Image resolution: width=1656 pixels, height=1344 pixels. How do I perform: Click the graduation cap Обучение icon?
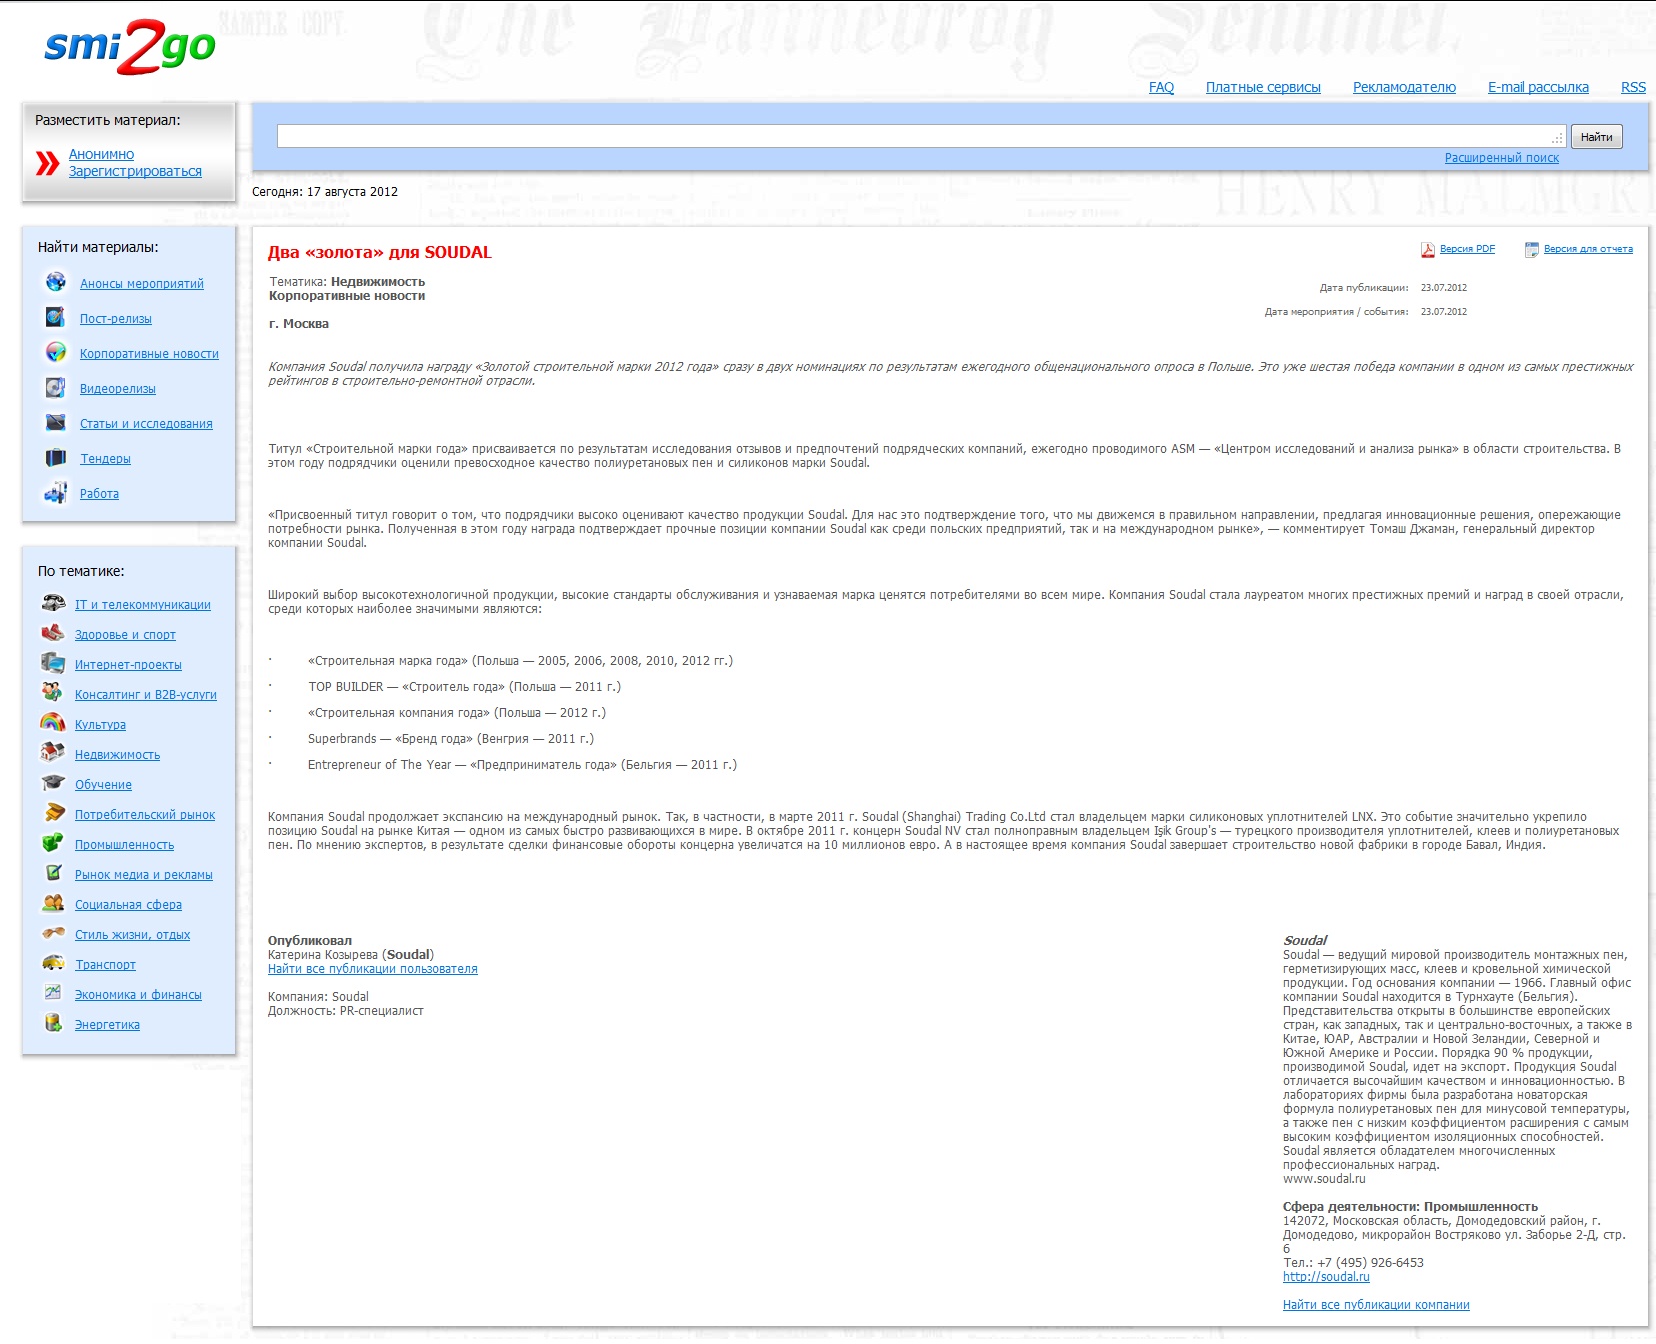point(53,783)
